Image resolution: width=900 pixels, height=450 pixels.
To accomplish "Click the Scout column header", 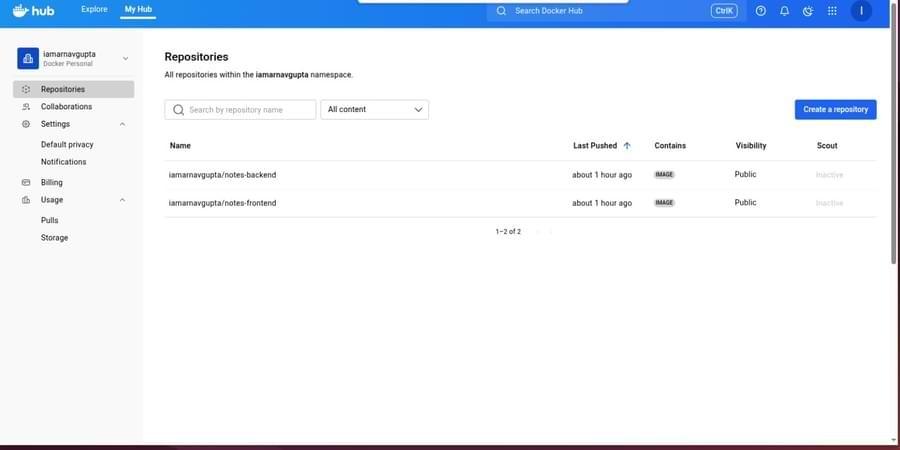I will coord(827,146).
